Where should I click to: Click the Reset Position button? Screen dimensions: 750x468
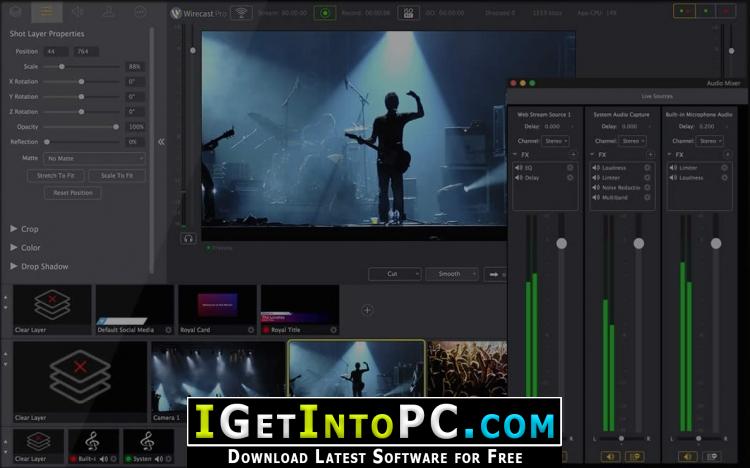point(73,193)
